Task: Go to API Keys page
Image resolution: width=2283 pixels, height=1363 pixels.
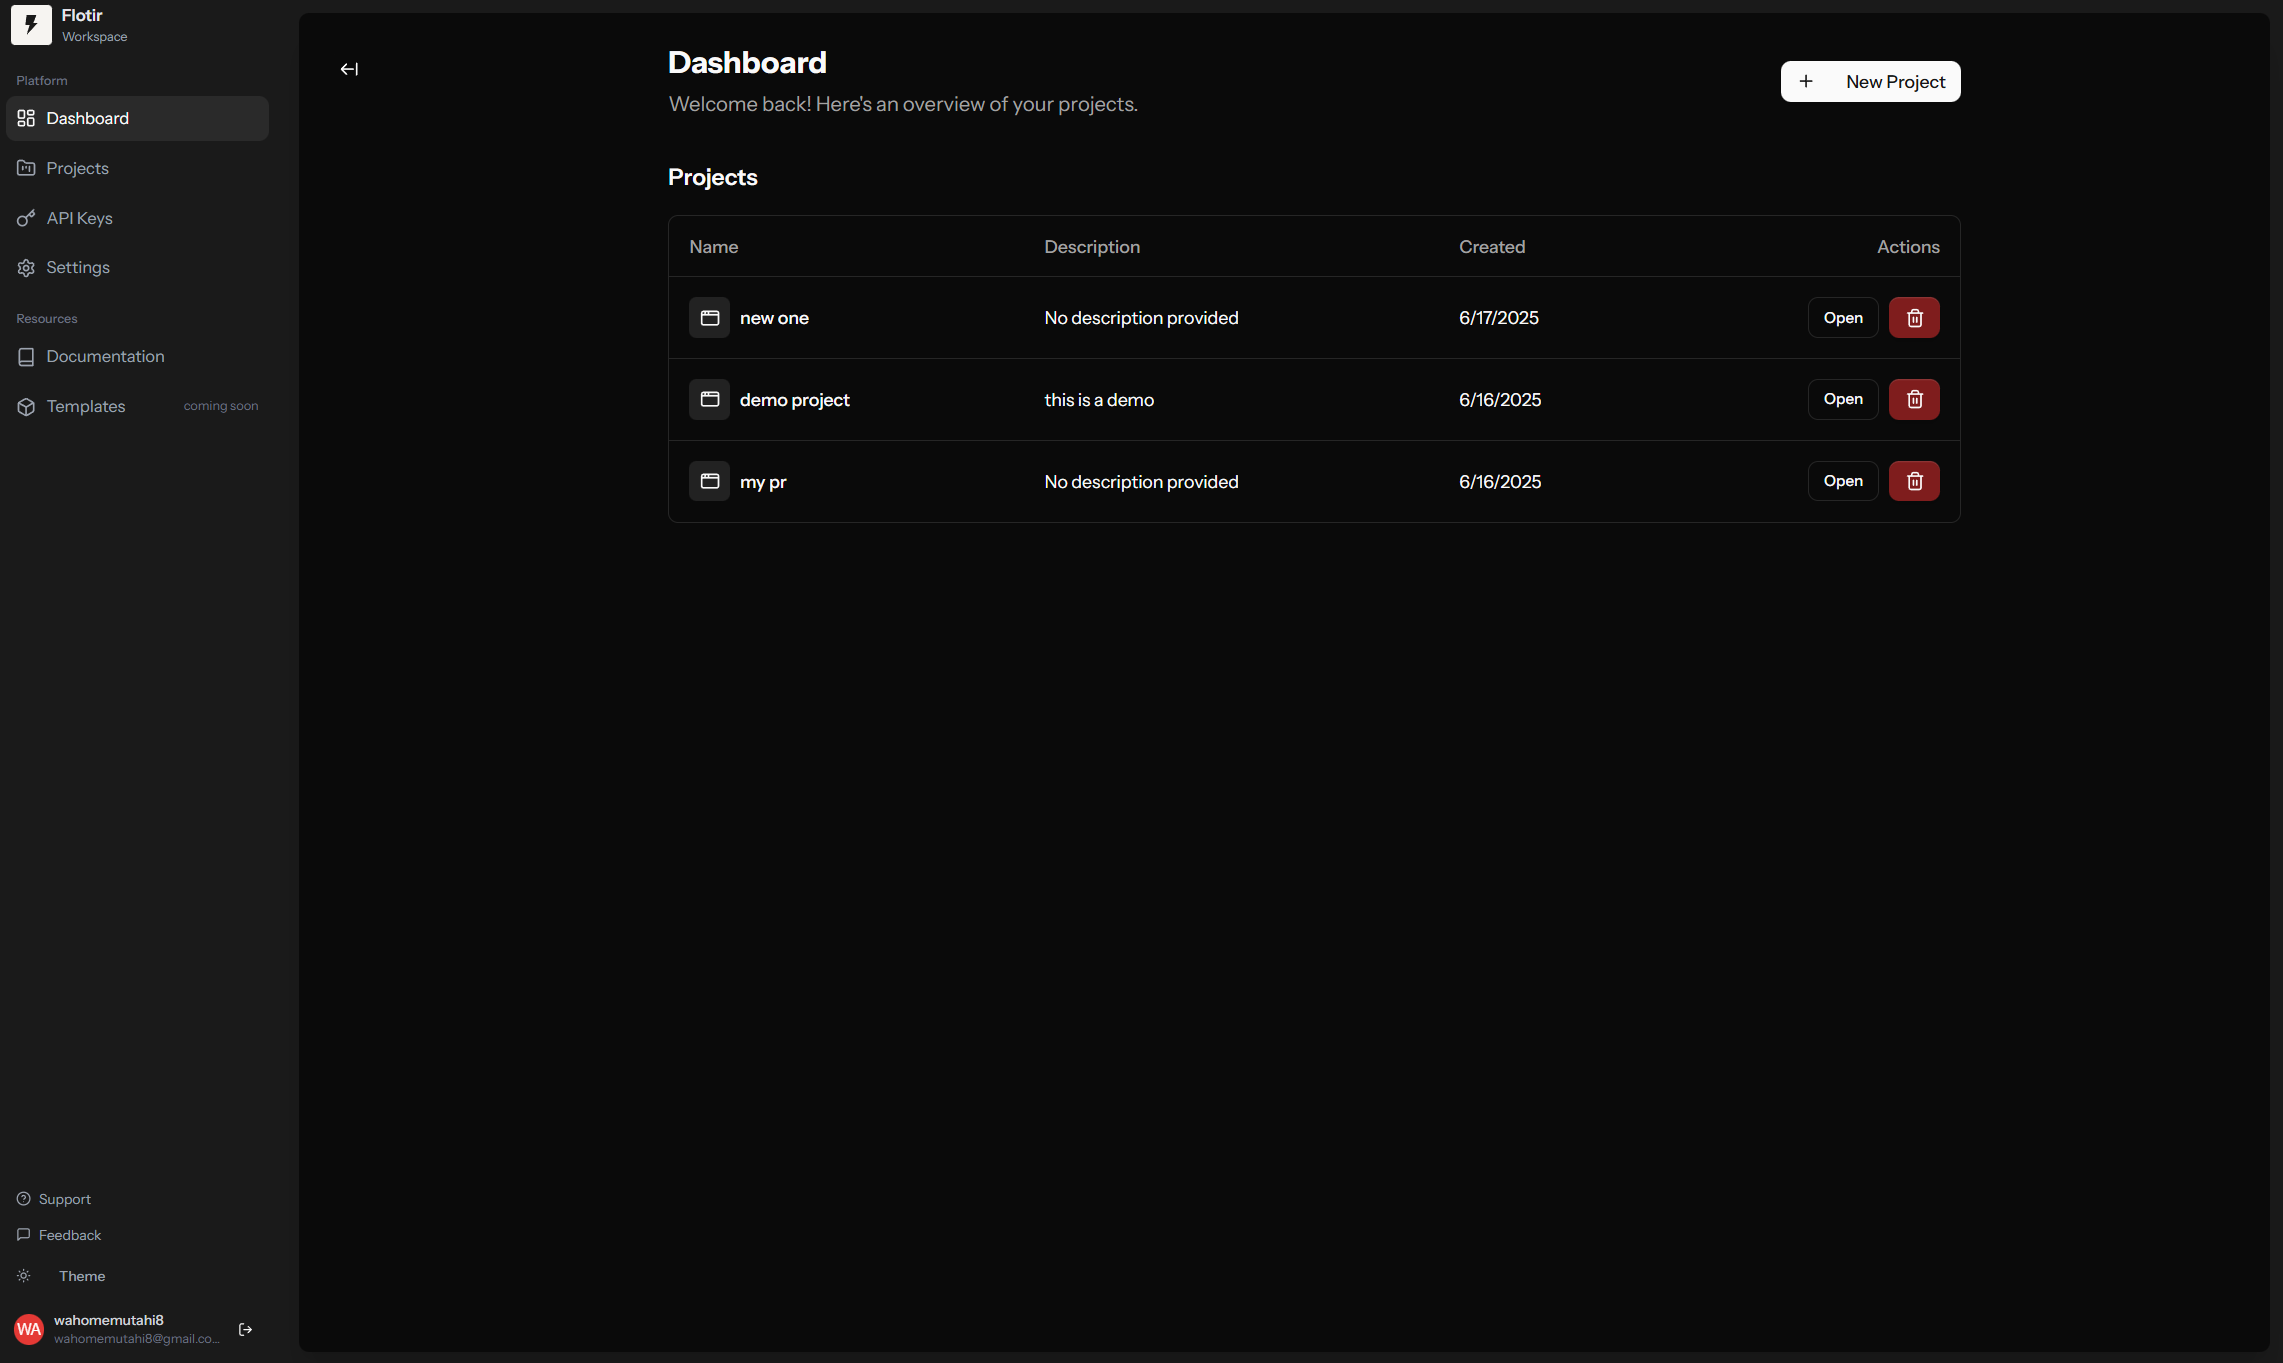Action: 79,218
